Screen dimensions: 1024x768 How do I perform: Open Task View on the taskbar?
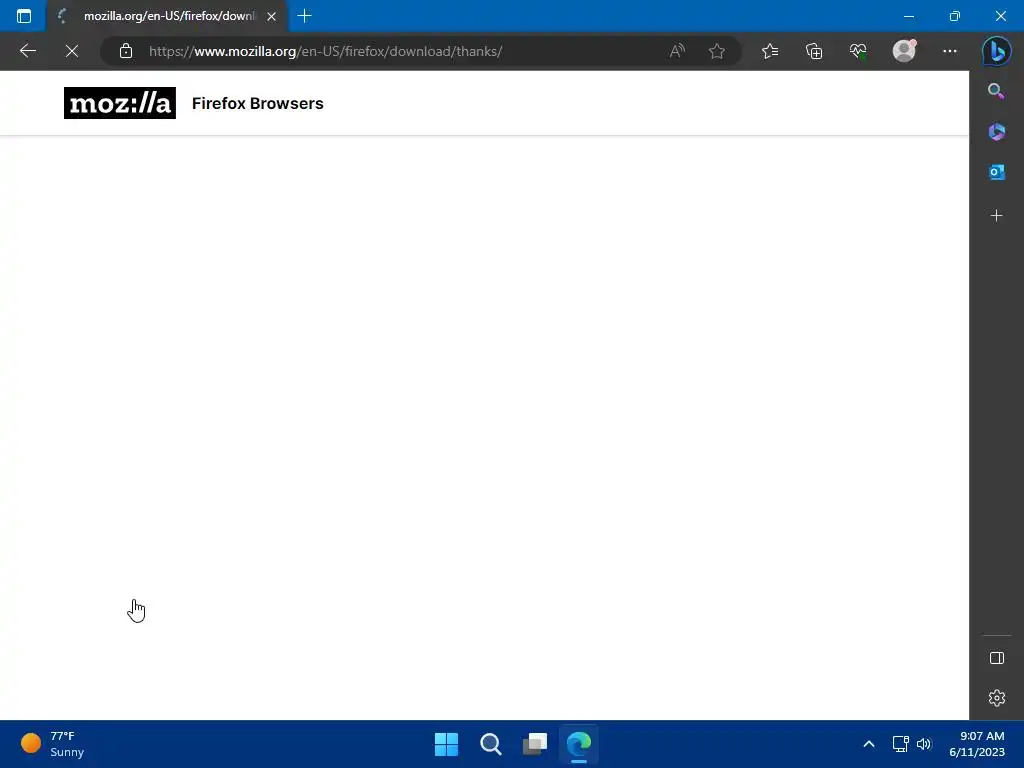pos(535,744)
